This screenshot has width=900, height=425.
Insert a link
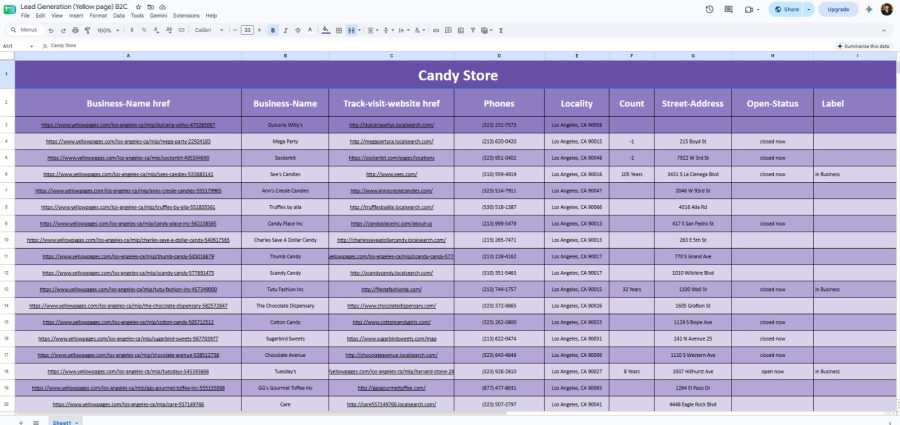click(436, 30)
